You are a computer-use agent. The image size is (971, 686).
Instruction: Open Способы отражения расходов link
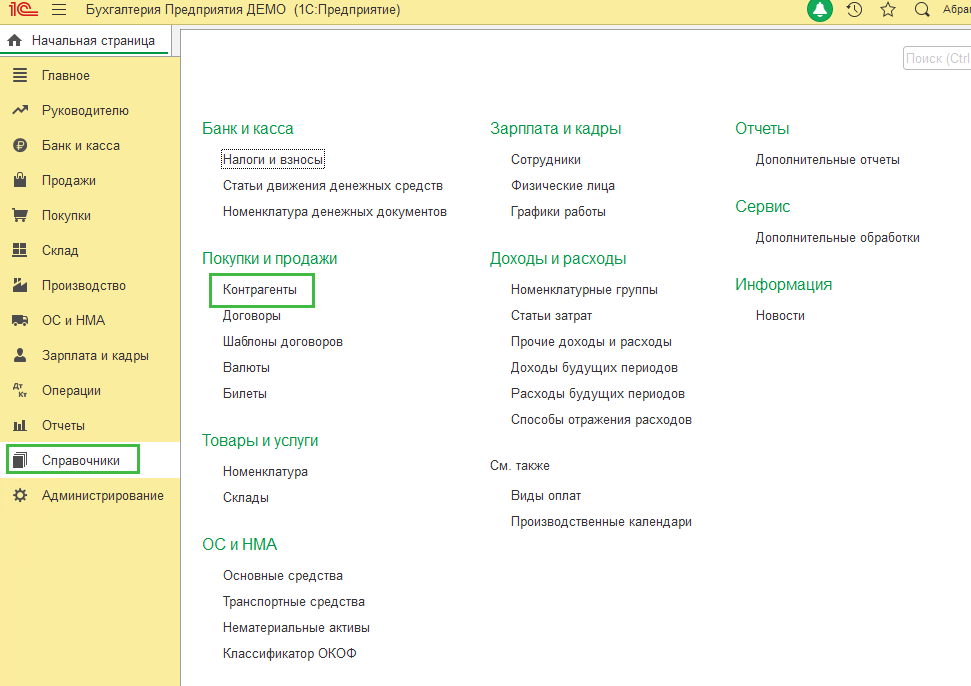coord(601,420)
